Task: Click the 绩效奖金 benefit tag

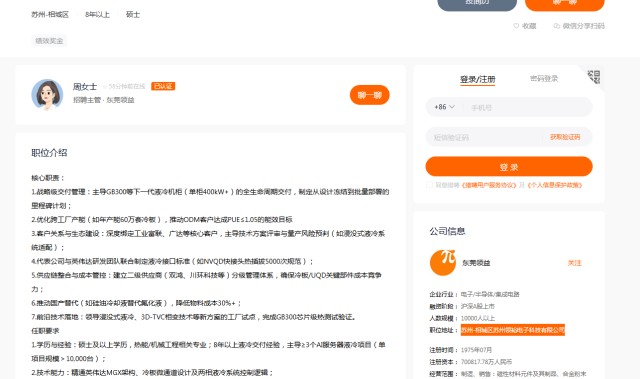Action: pos(49,41)
